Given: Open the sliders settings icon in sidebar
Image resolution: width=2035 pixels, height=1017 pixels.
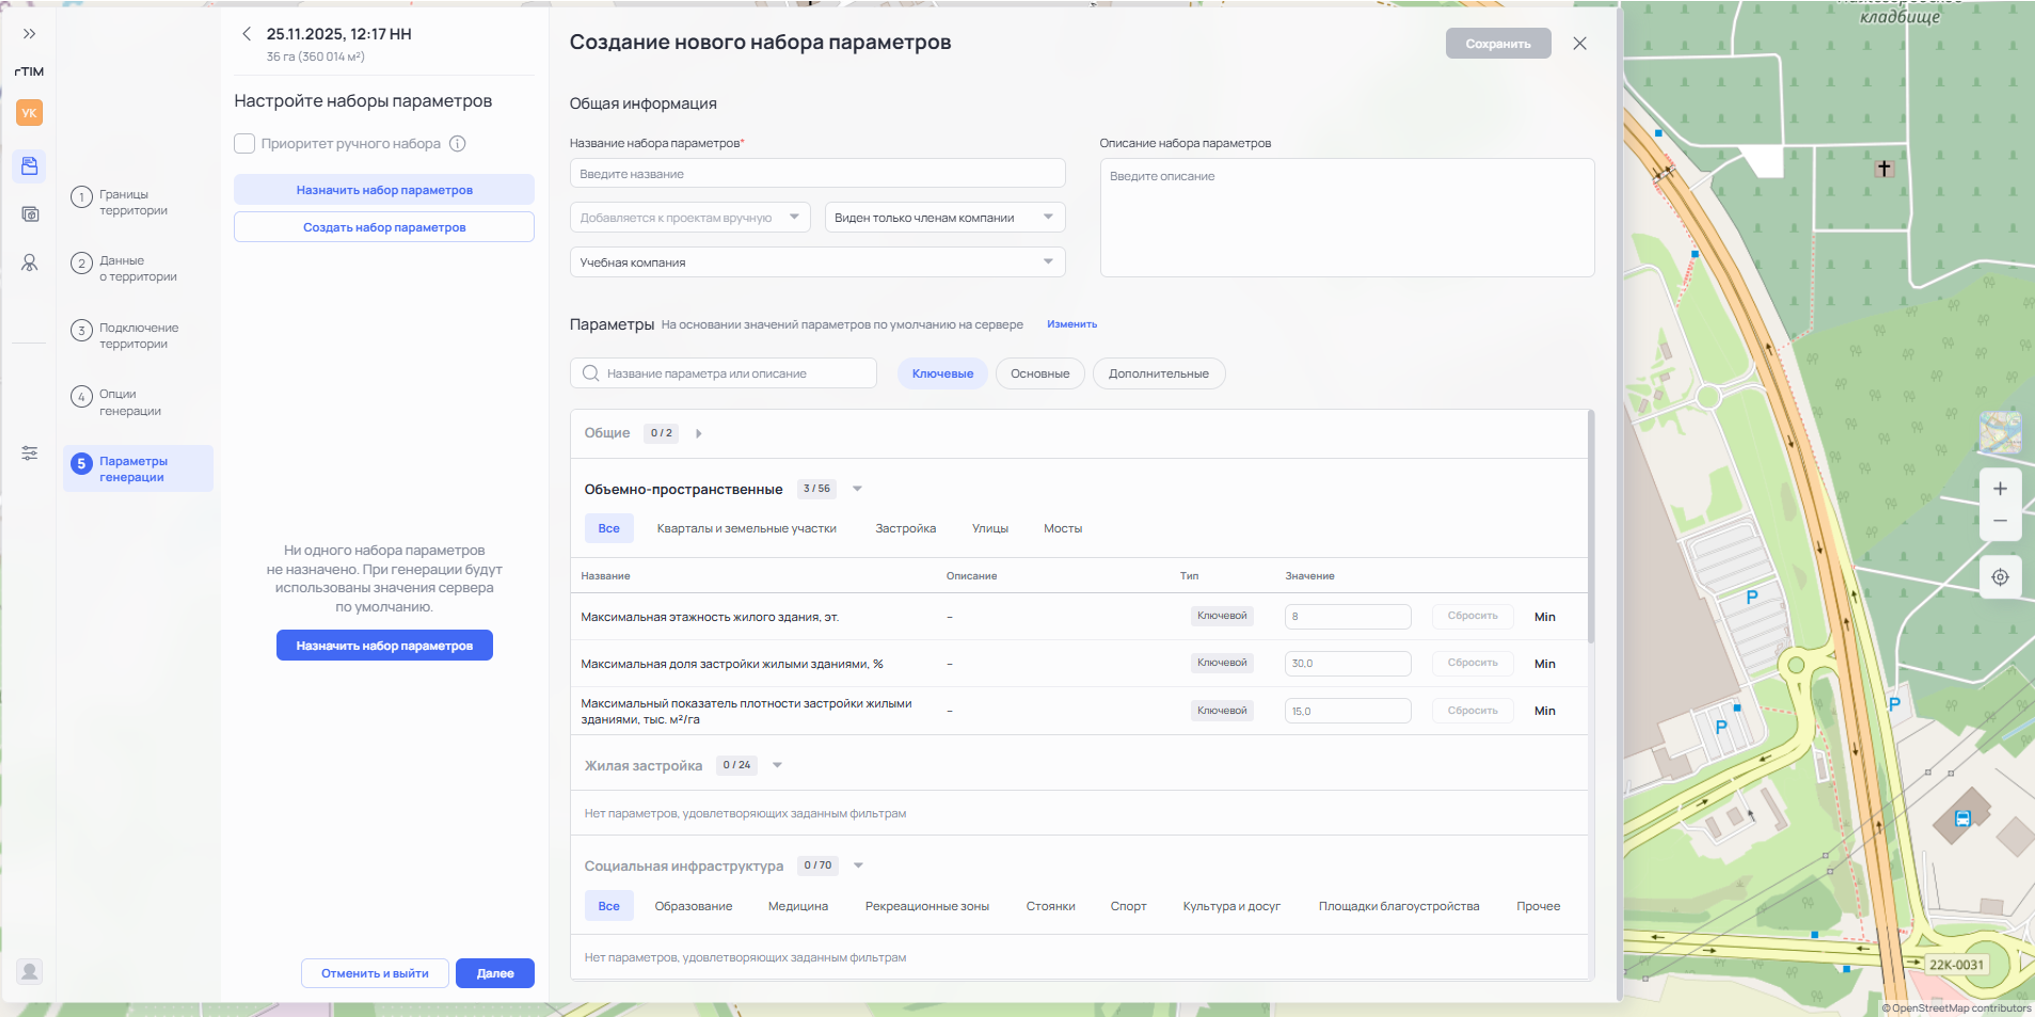Looking at the screenshot, I should click(30, 454).
